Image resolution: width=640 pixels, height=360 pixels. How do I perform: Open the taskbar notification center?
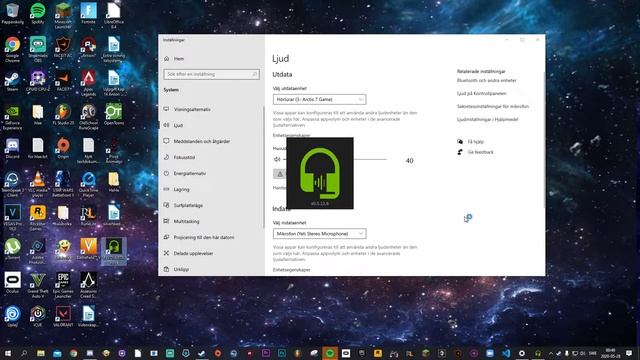click(629, 353)
